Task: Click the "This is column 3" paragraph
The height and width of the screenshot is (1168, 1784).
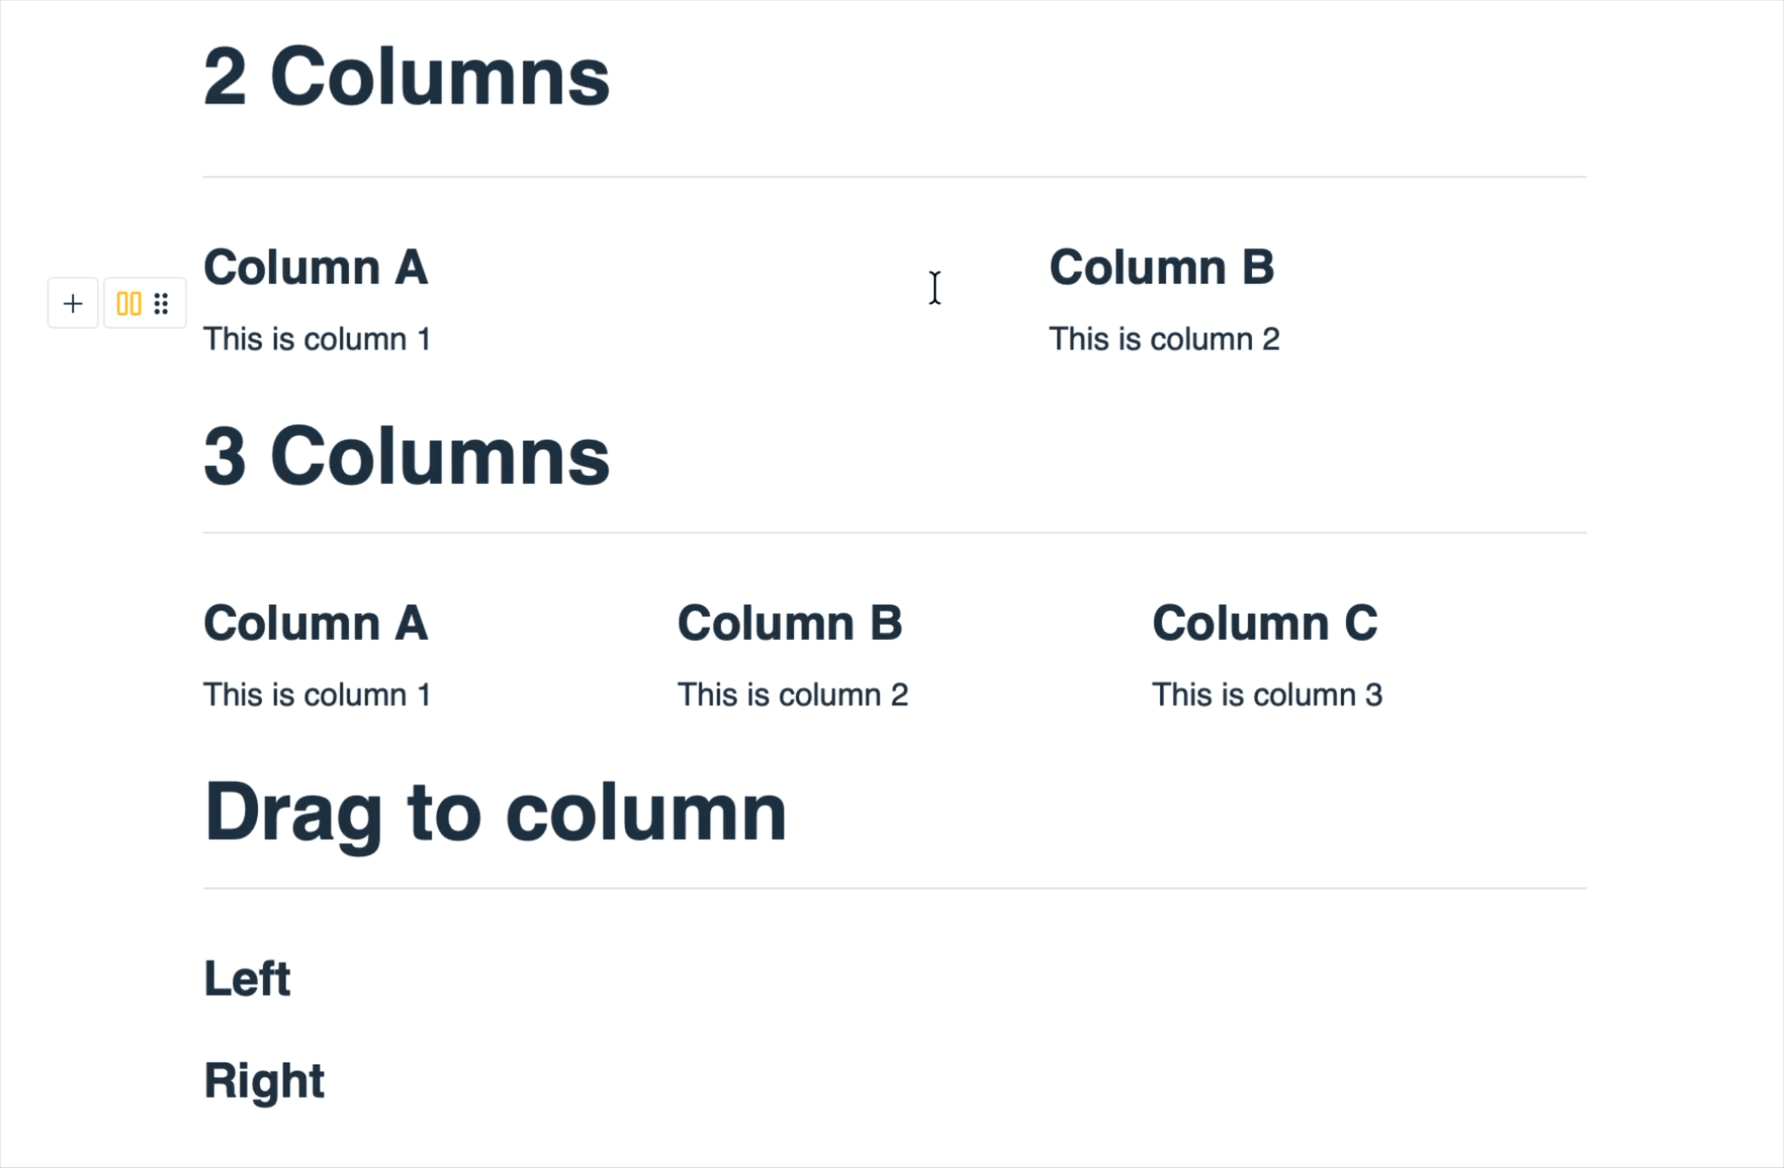Action: pyautogui.click(x=1267, y=695)
